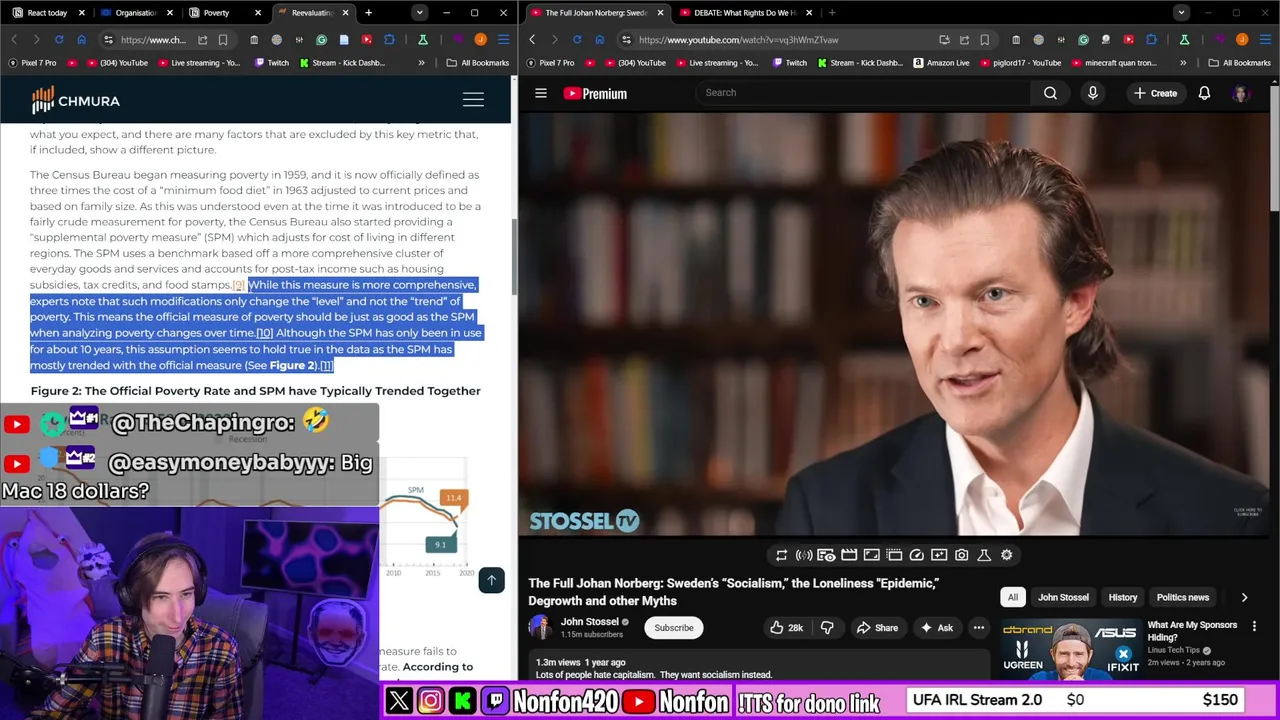Click YouTube address bar URL

coord(739,40)
